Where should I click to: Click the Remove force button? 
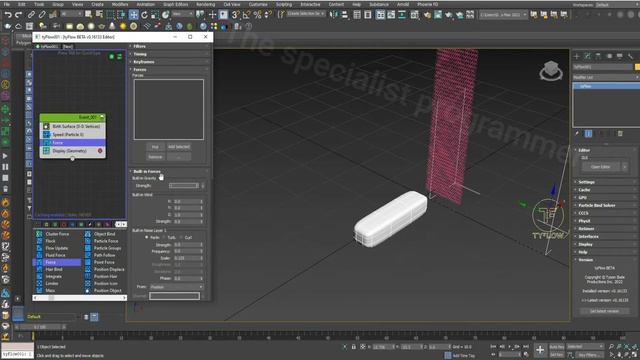click(x=155, y=157)
